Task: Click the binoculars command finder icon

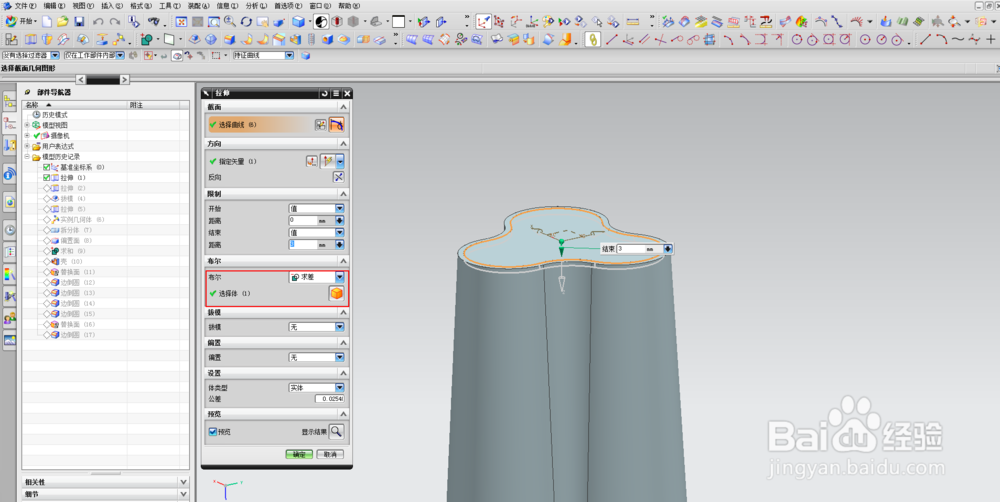Action: (153, 22)
